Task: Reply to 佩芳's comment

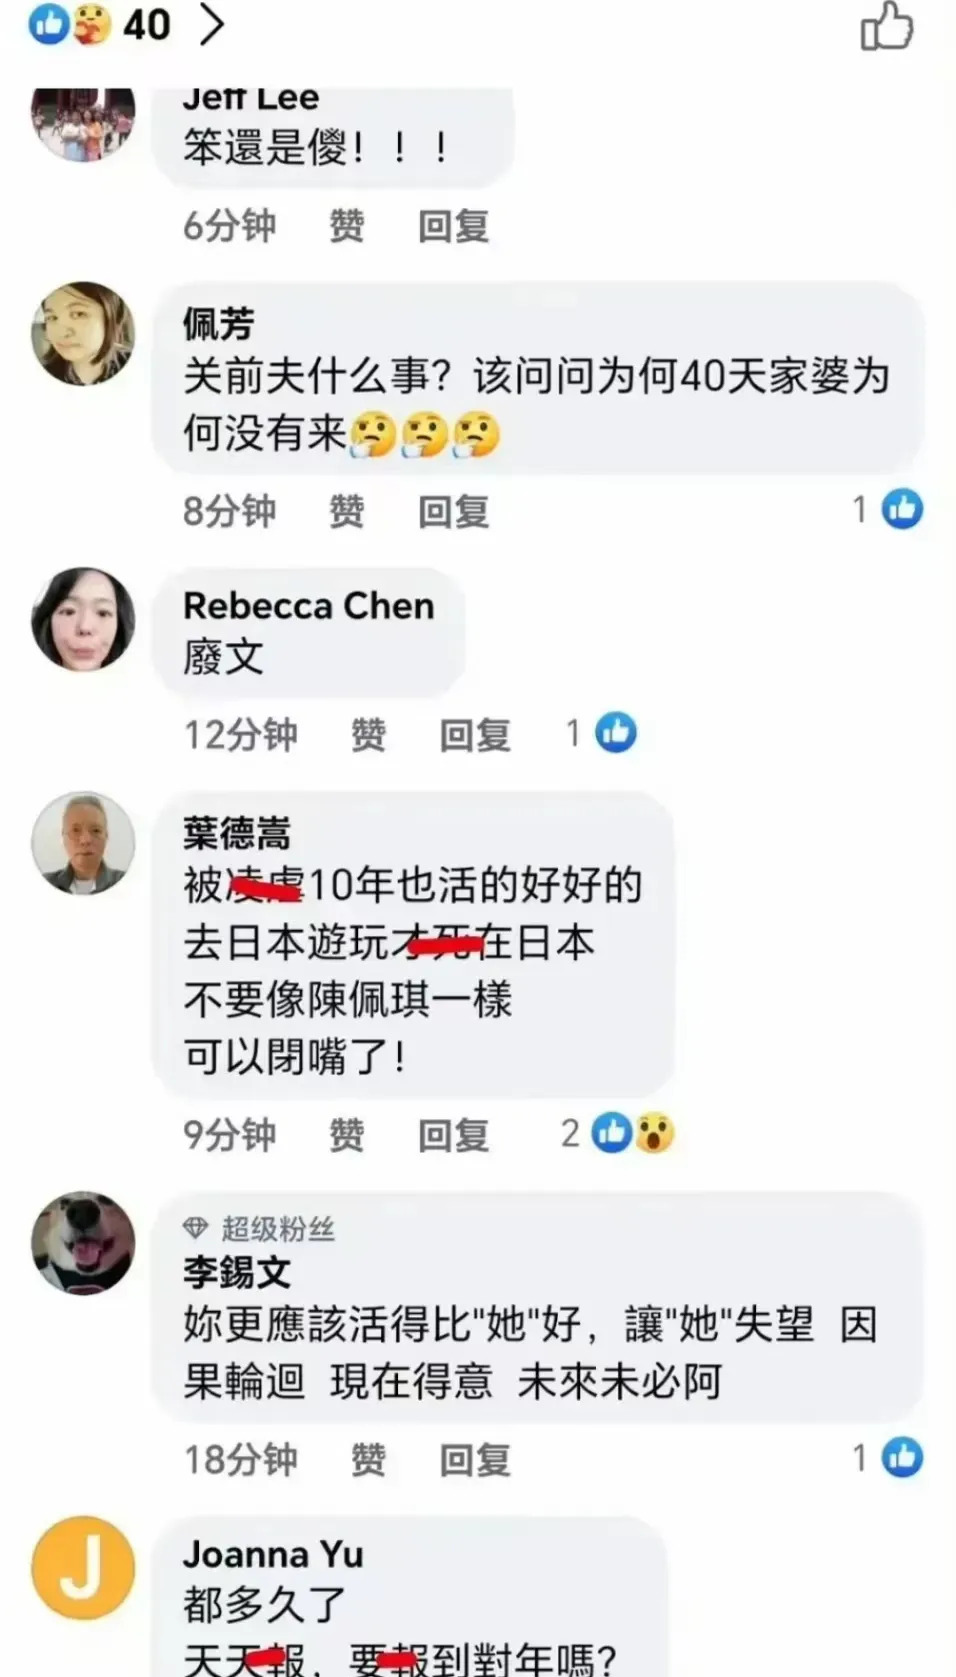Action: [x=453, y=511]
